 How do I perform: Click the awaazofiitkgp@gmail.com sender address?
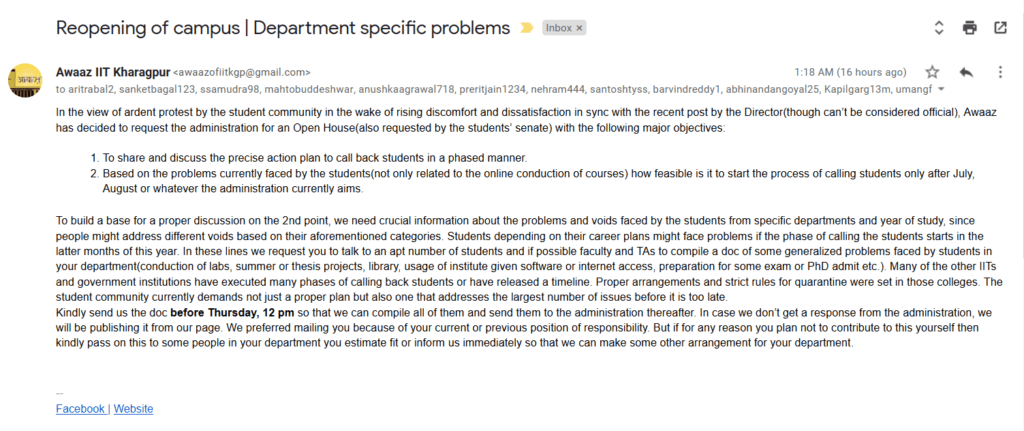tap(242, 72)
